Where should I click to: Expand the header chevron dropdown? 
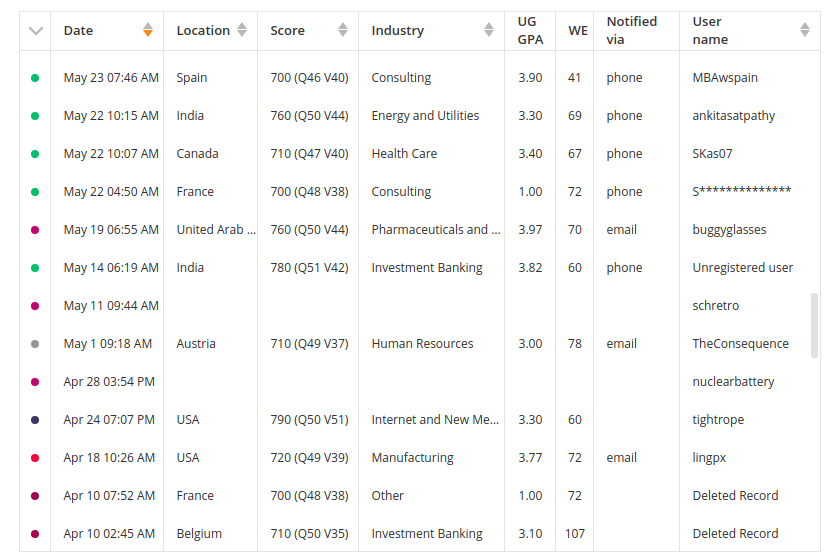pyautogui.click(x=36, y=31)
